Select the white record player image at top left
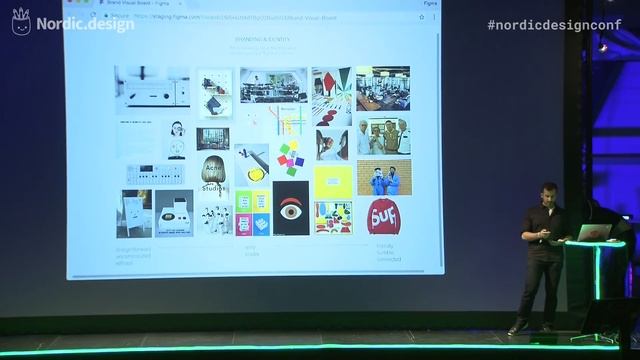Image resolution: width=640 pixels, height=360 pixels. point(153,89)
